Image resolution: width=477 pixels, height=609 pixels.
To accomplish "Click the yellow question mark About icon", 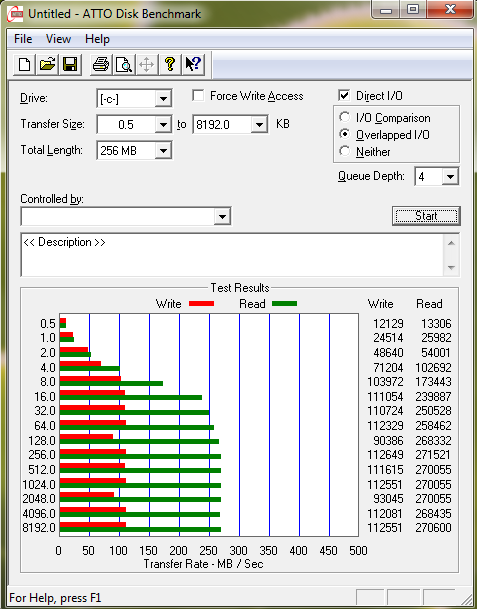I will click(x=170, y=64).
